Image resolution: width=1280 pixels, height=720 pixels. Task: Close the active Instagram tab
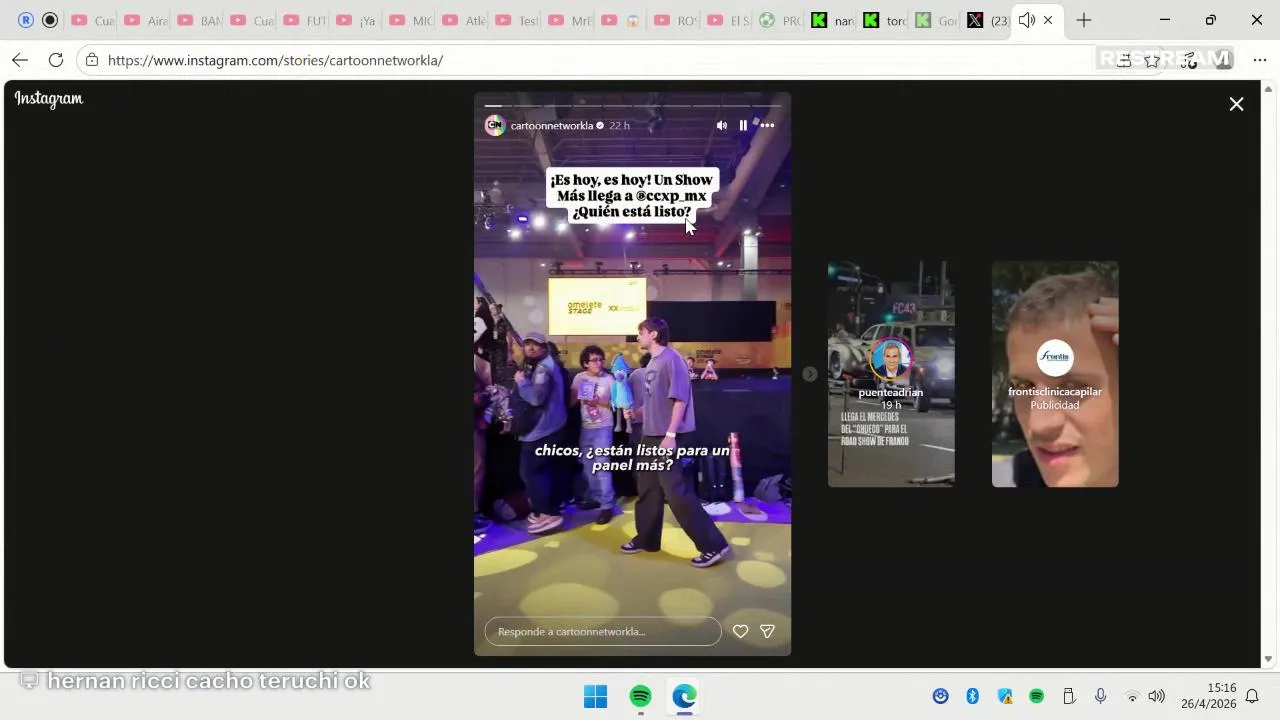point(1048,20)
